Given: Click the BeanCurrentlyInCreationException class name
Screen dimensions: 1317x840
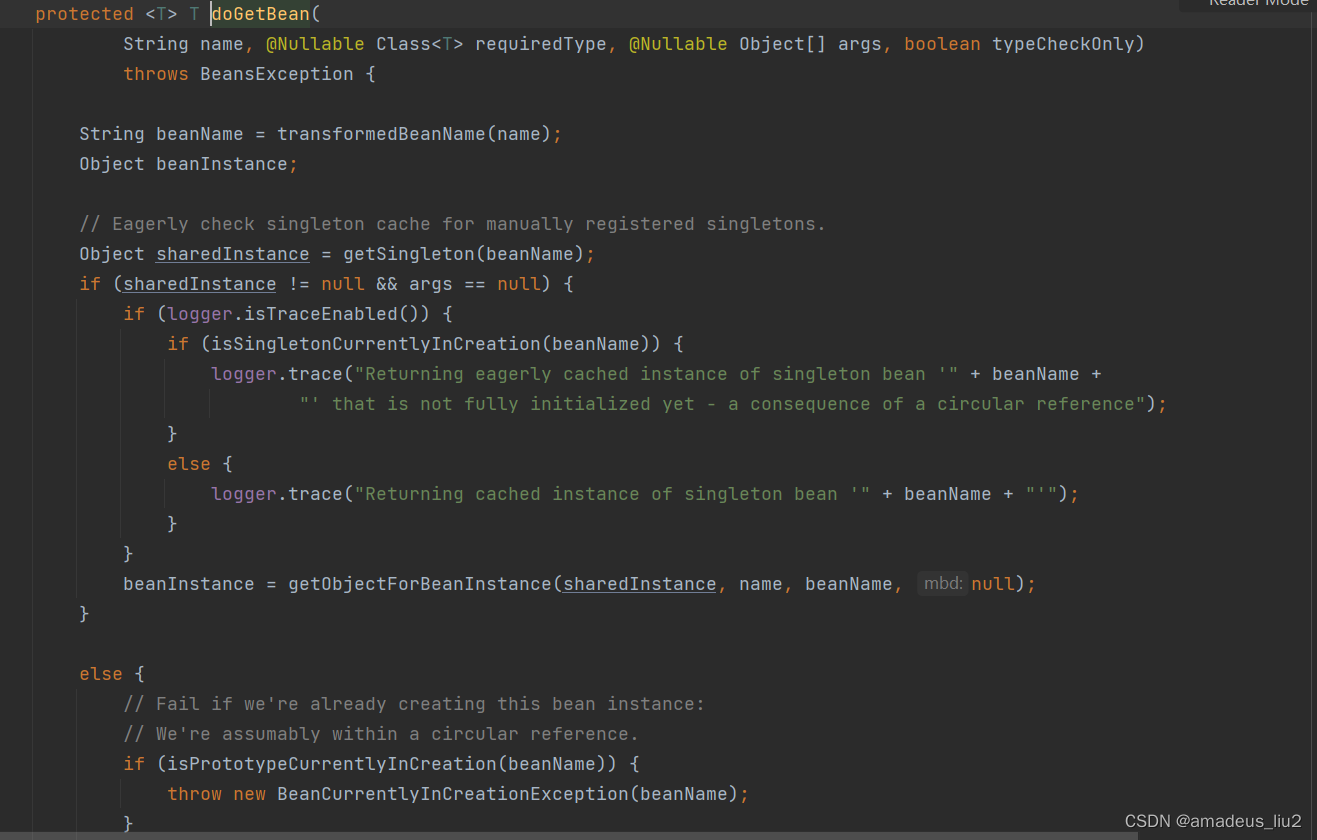Looking at the screenshot, I should coord(453,794).
